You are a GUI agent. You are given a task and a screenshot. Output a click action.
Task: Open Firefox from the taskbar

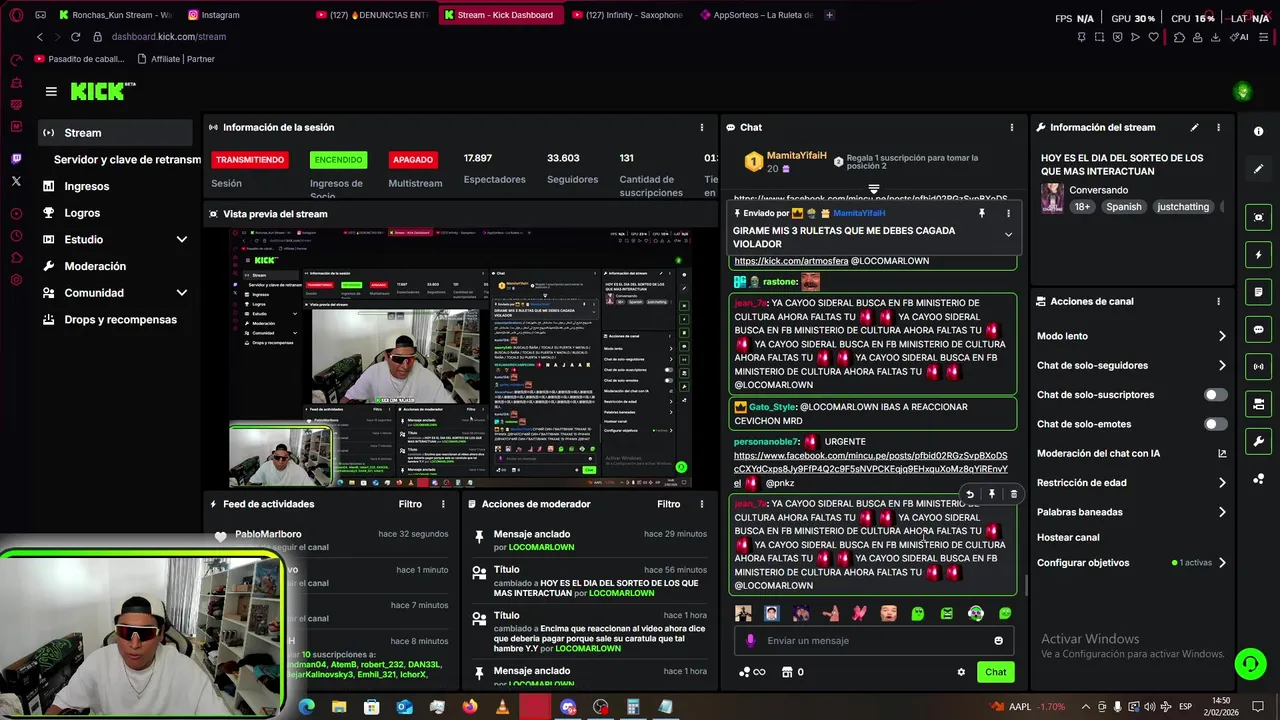[x=470, y=707]
